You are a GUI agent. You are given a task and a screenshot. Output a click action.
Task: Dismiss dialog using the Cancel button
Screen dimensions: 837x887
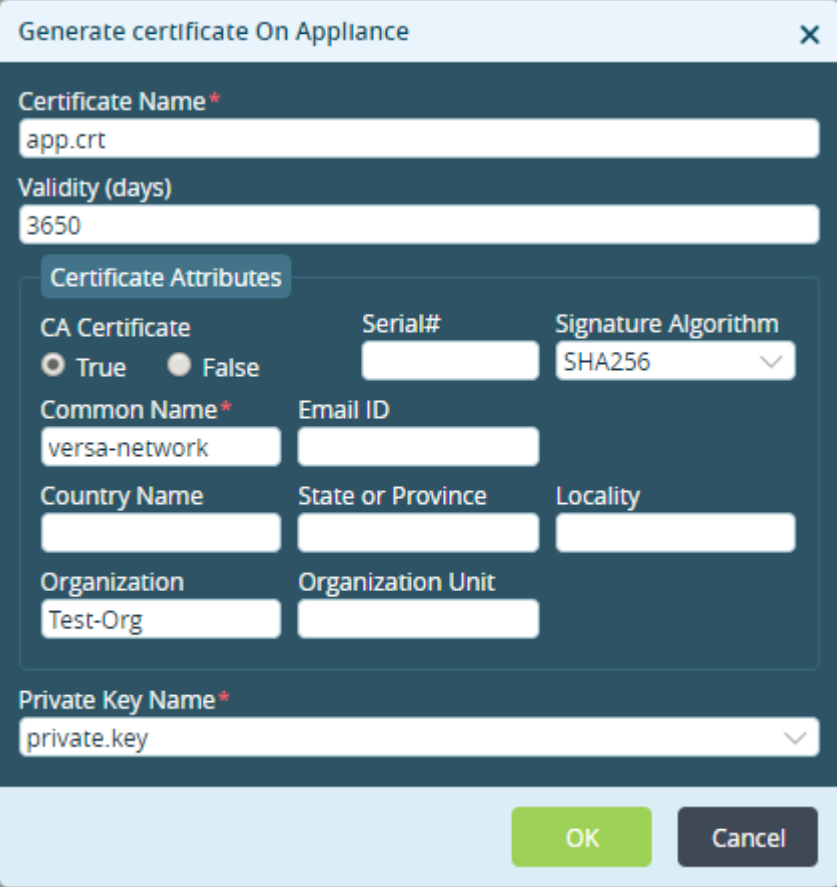[x=748, y=837]
